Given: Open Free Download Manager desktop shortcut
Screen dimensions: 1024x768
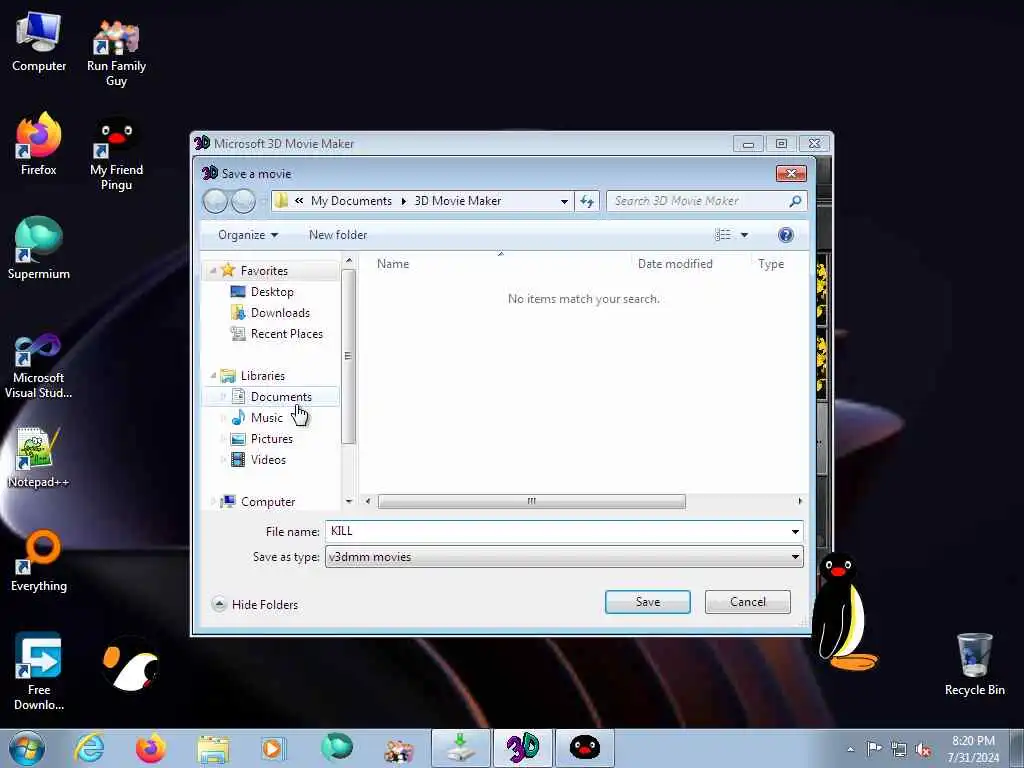Looking at the screenshot, I should click(x=39, y=673).
